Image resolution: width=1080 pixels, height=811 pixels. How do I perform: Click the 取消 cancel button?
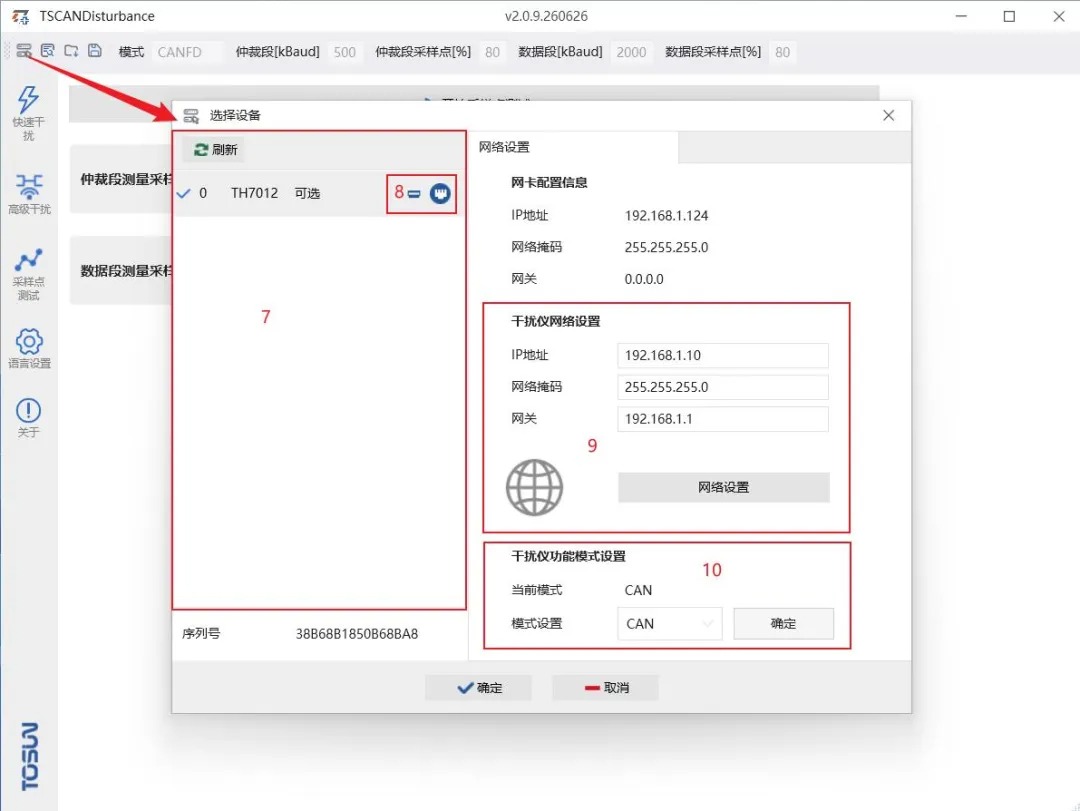click(x=605, y=688)
